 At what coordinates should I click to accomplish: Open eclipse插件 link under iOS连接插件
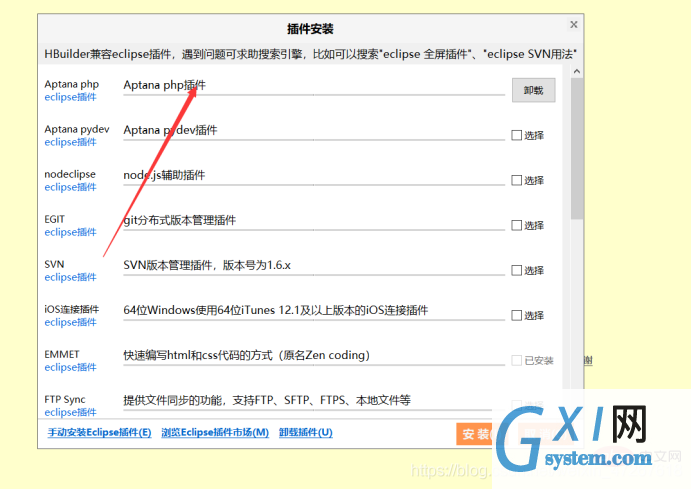pos(70,322)
